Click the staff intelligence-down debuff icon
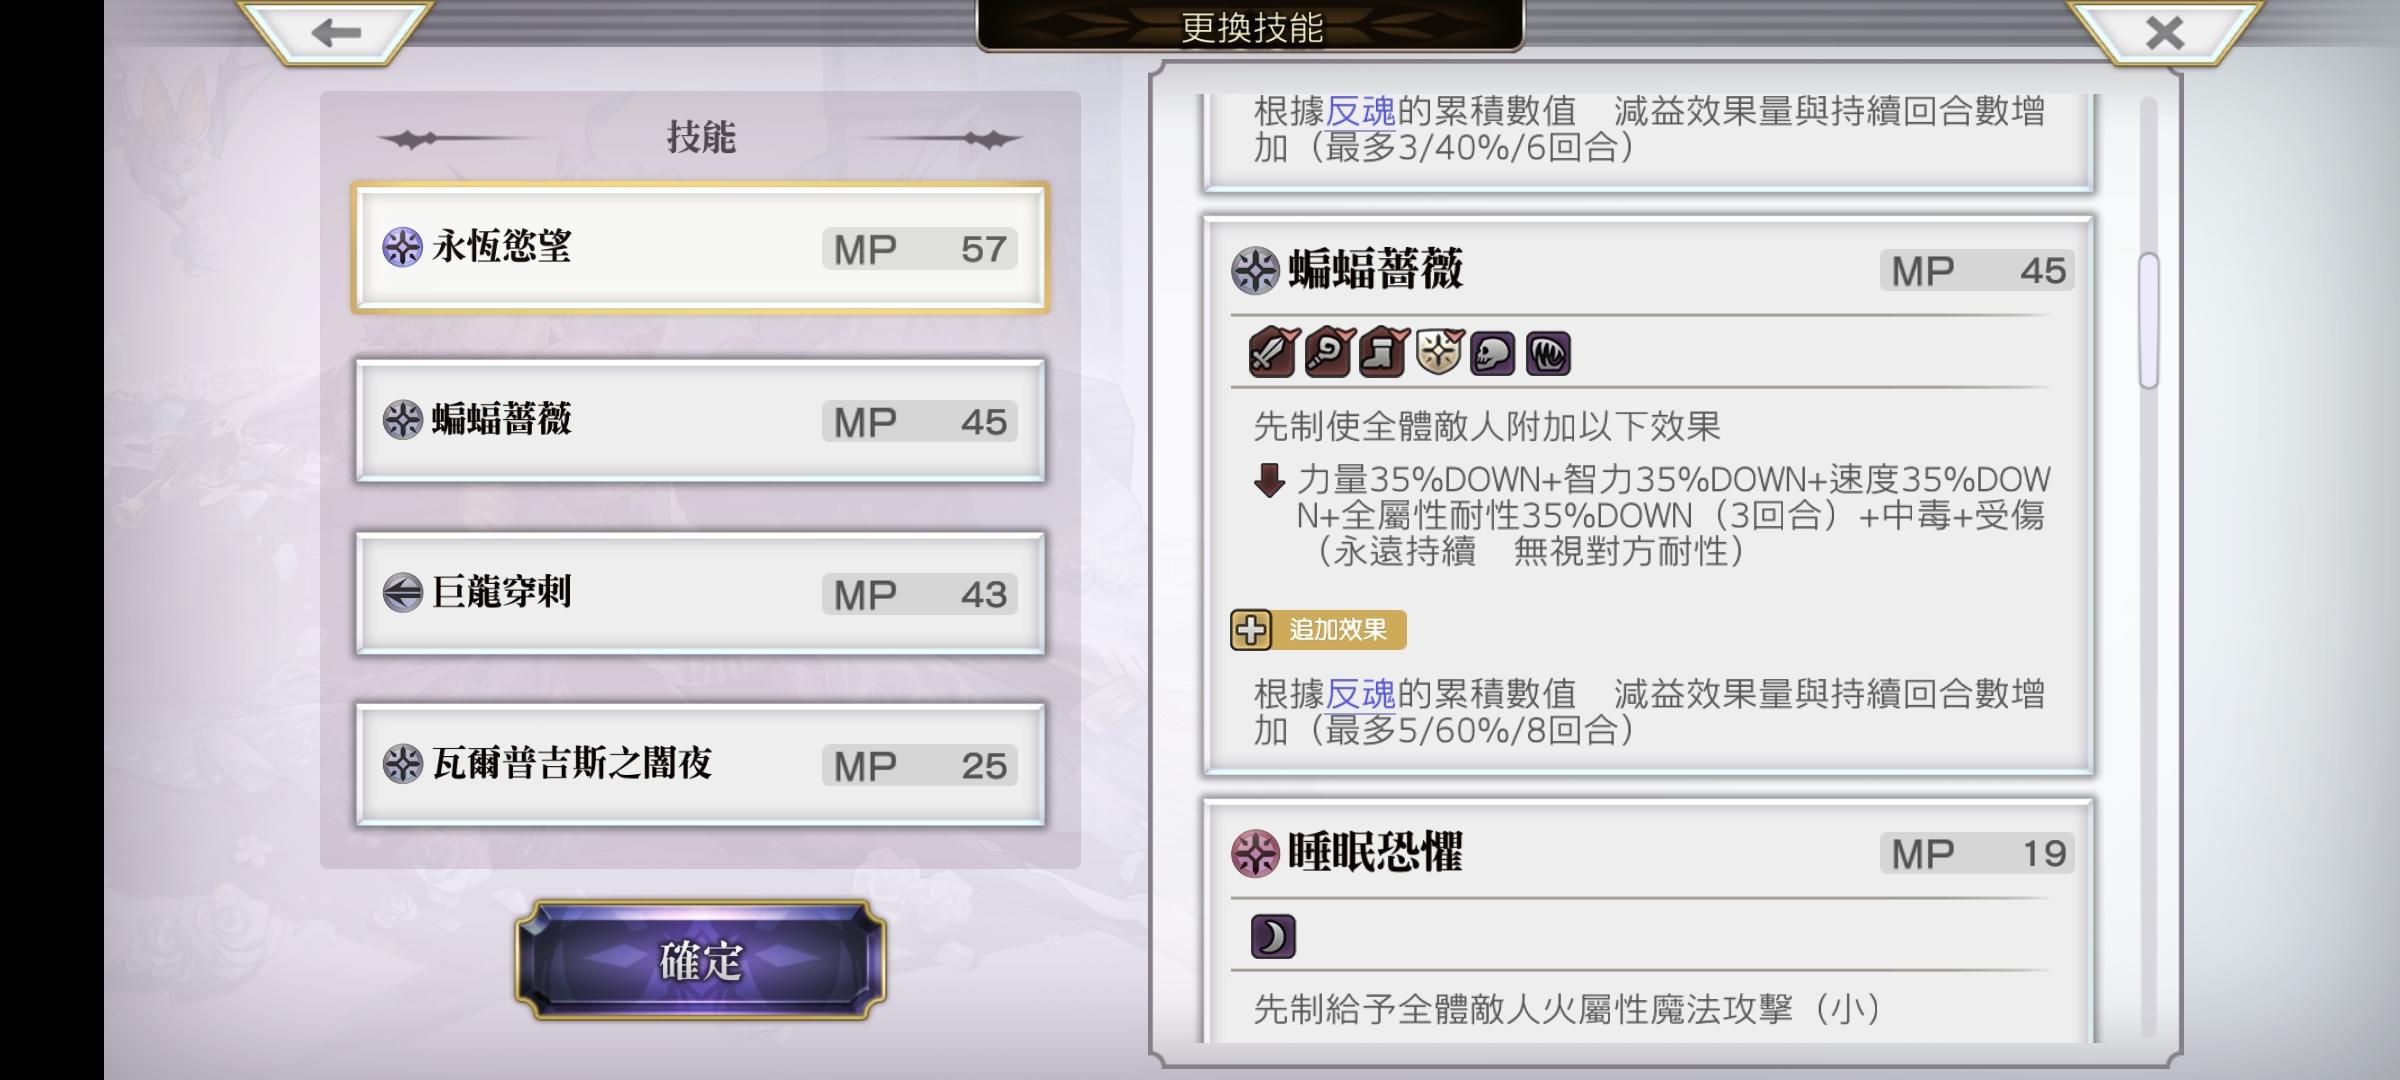This screenshot has height=1080, width=2400. coord(1328,352)
